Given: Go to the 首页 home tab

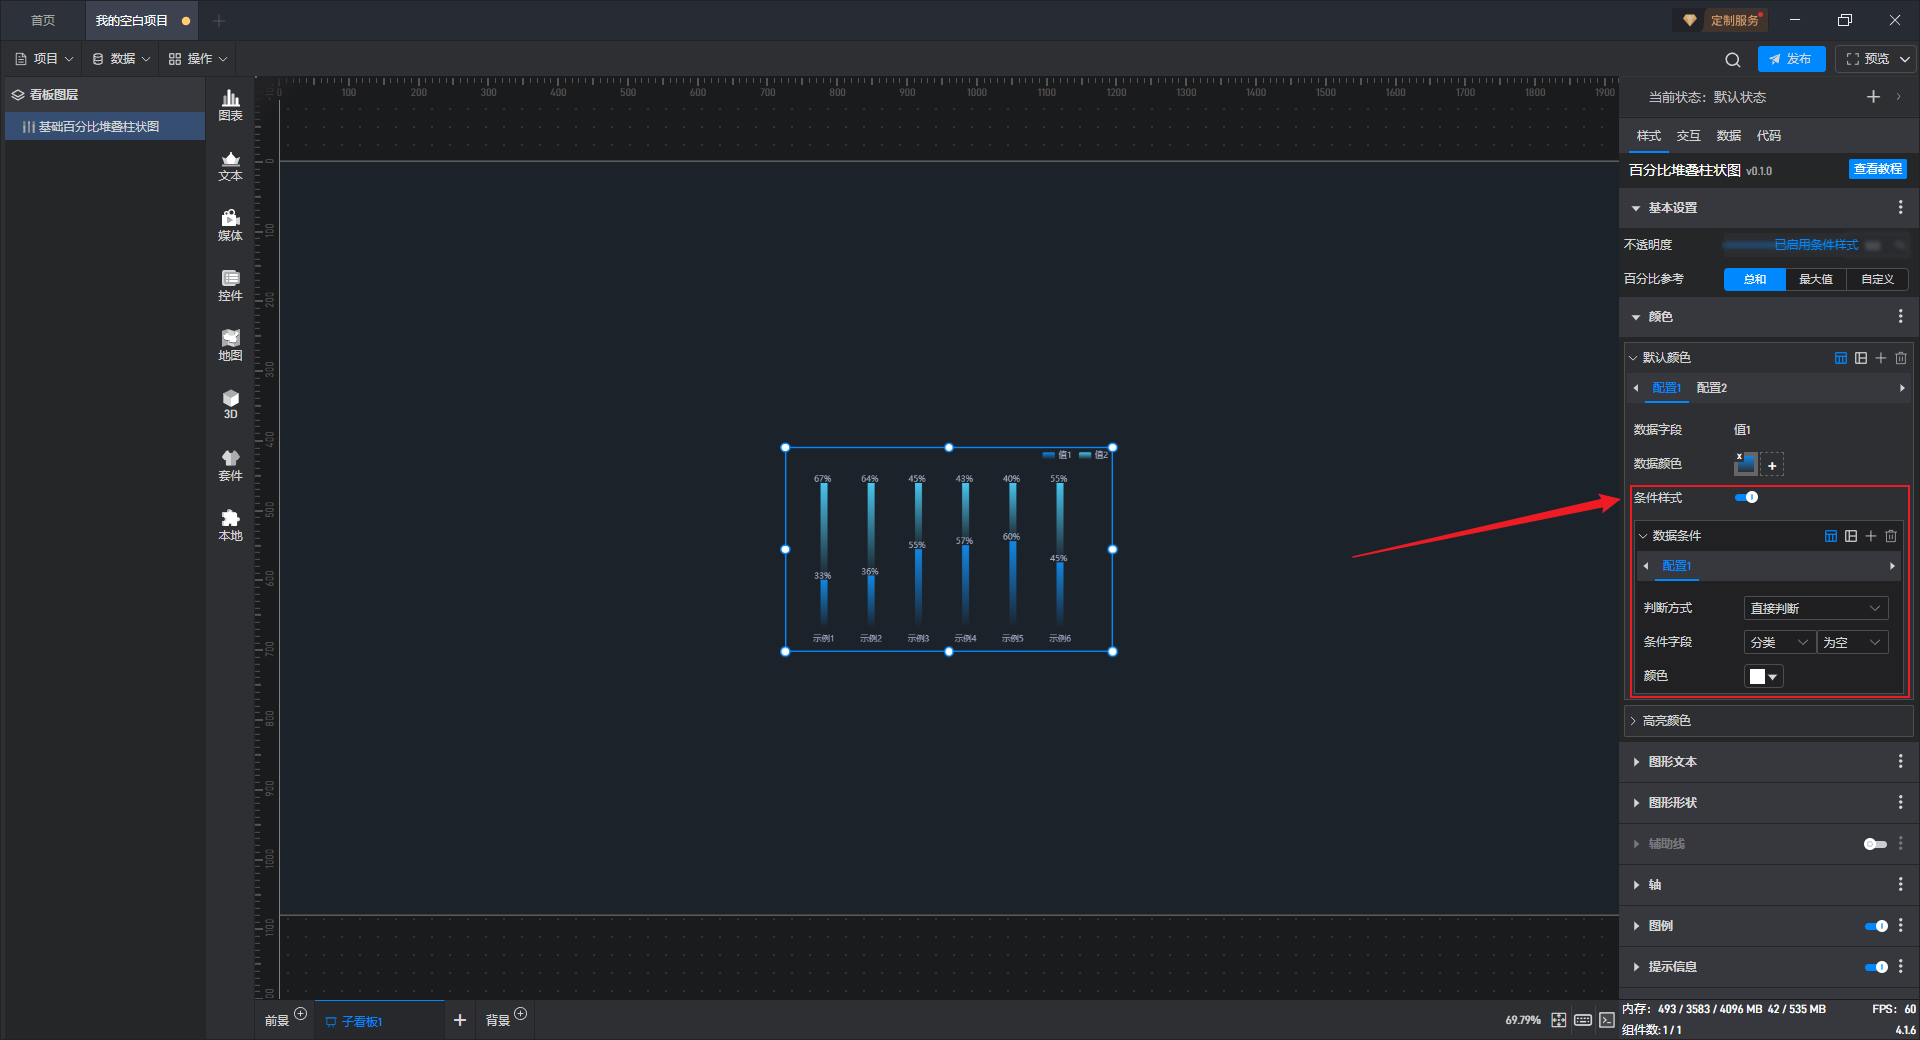Looking at the screenshot, I should [x=43, y=21].
